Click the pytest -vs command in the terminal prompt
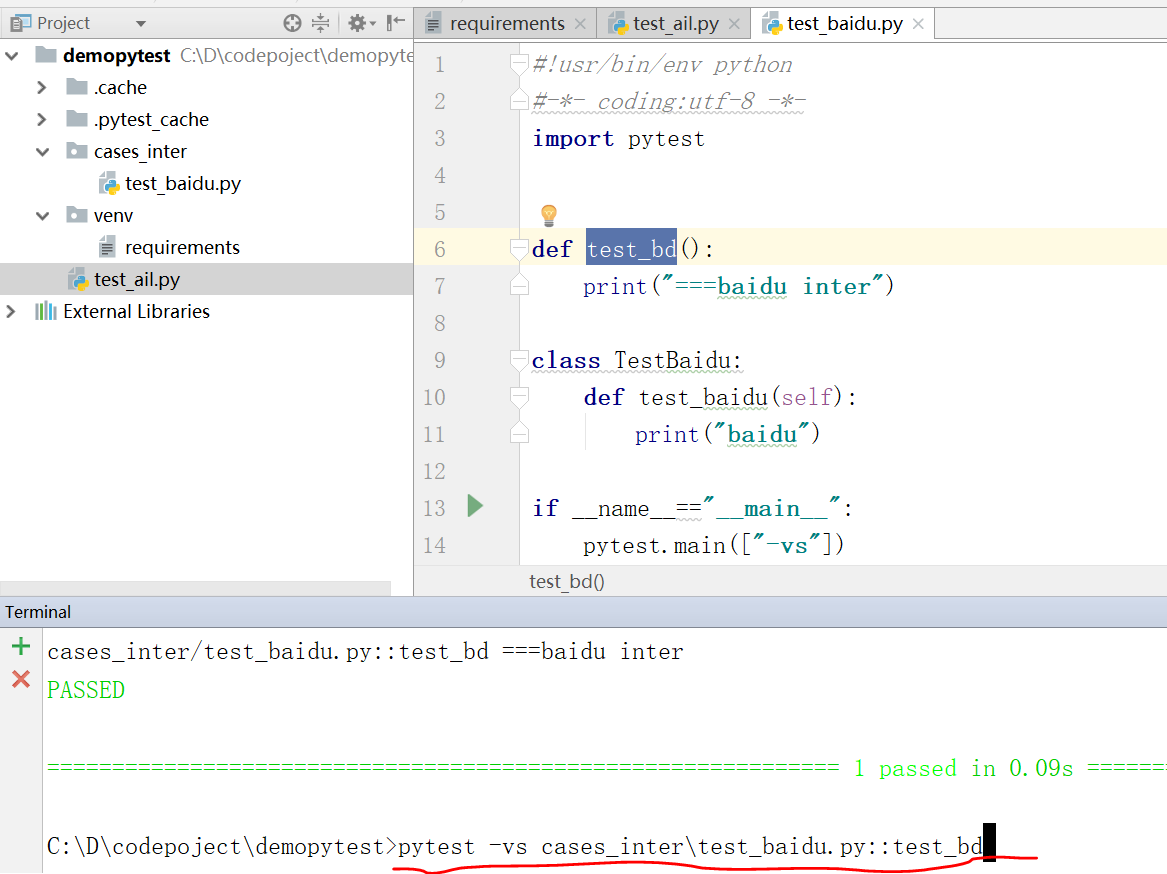 691,847
